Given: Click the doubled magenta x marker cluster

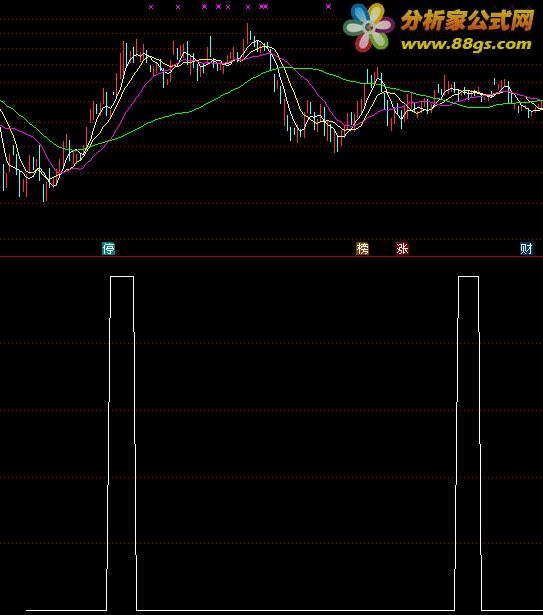Looking at the screenshot, I should pos(264,6).
